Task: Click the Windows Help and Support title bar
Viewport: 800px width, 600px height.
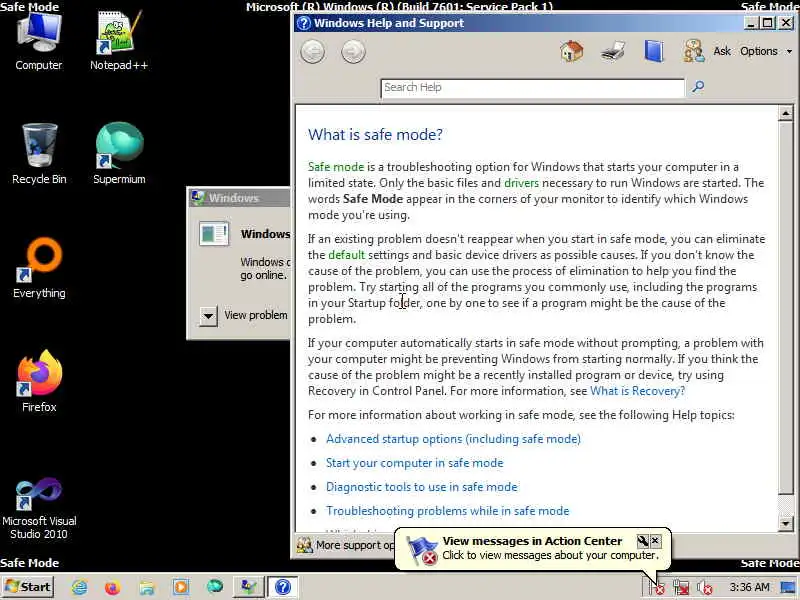Action: [x=518, y=23]
